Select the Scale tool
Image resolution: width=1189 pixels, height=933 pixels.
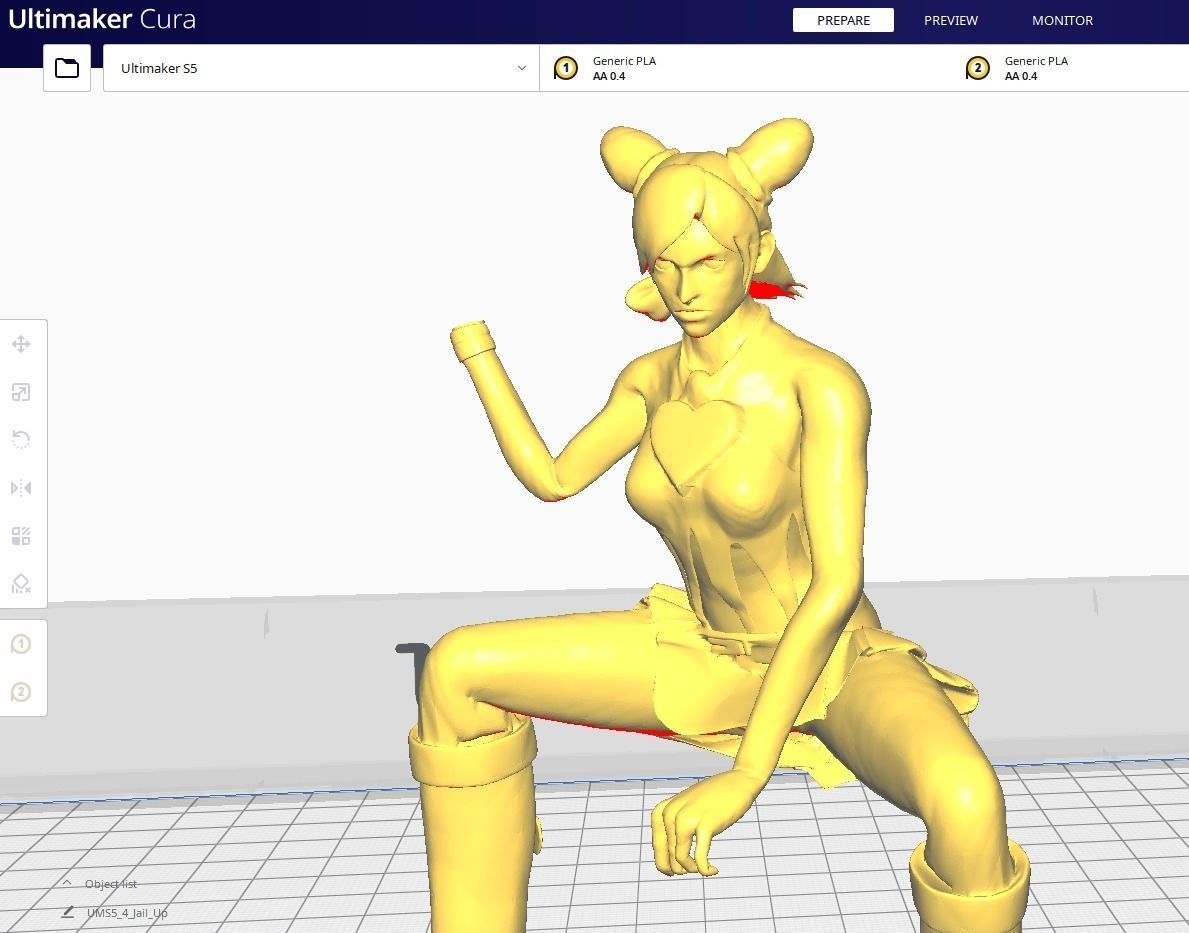click(21, 392)
